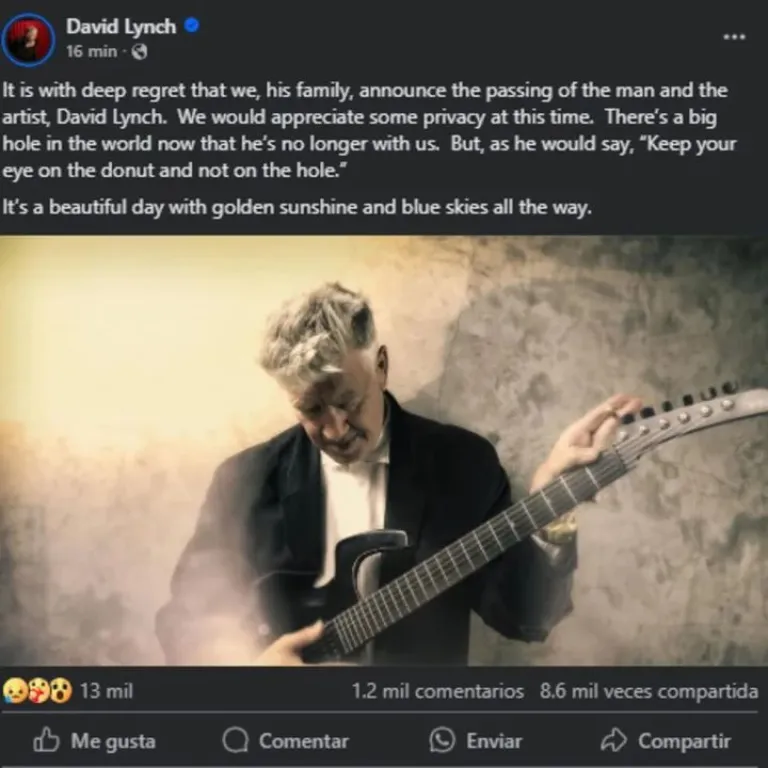View the 8.6 mil veces compartida list
Viewport: 768px width, 768px height.
point(649,692)
